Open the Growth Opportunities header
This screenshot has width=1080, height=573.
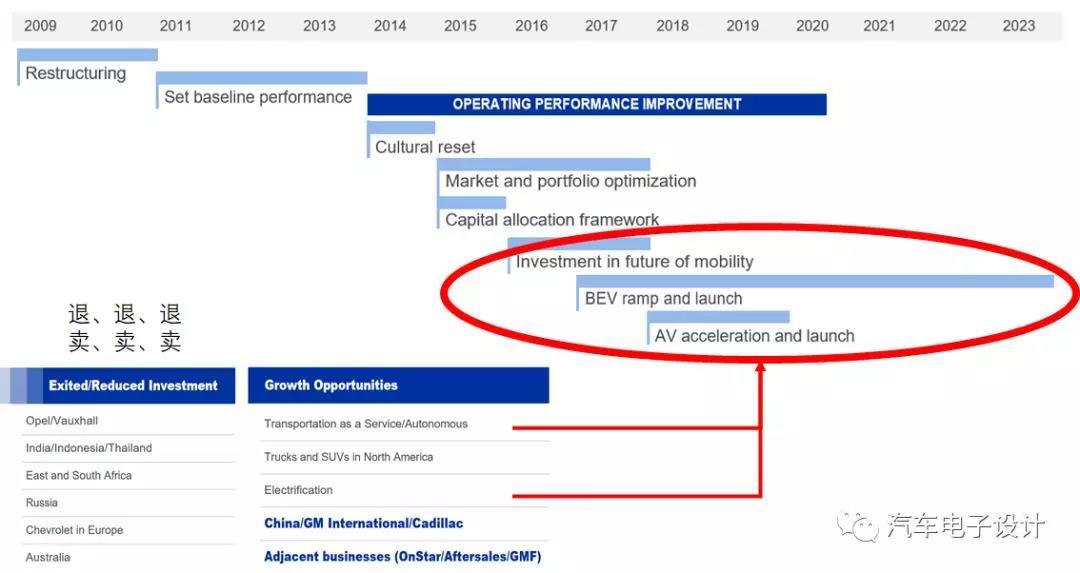click(331, 386)
